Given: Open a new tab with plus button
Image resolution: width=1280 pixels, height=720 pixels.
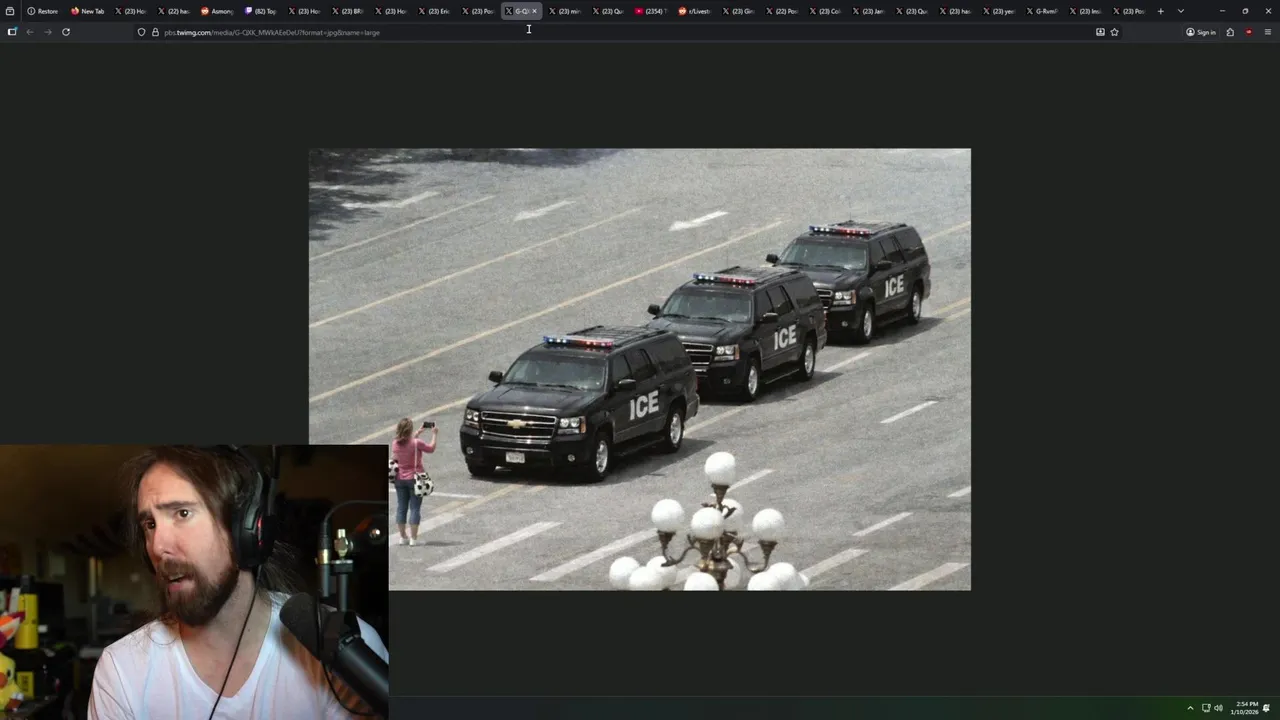Looking at the screenshot, I should (1160, 11).
